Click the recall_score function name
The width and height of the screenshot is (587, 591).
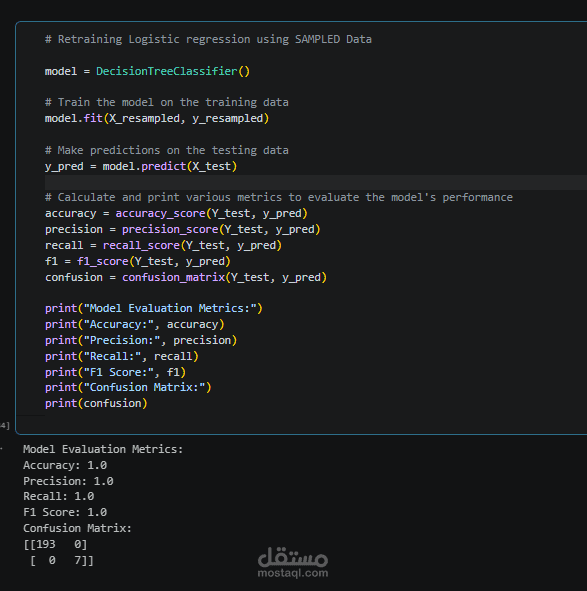point(141,245)
